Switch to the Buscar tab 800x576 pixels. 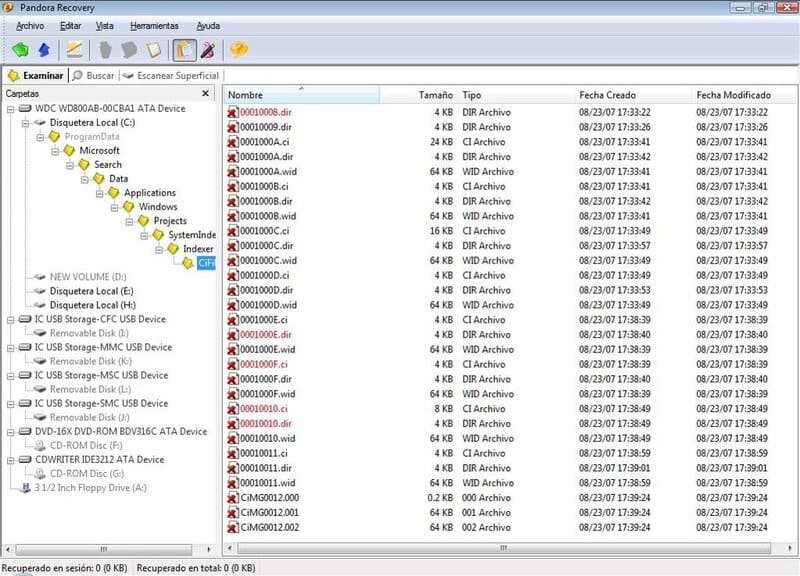click(x=94, y=75)
